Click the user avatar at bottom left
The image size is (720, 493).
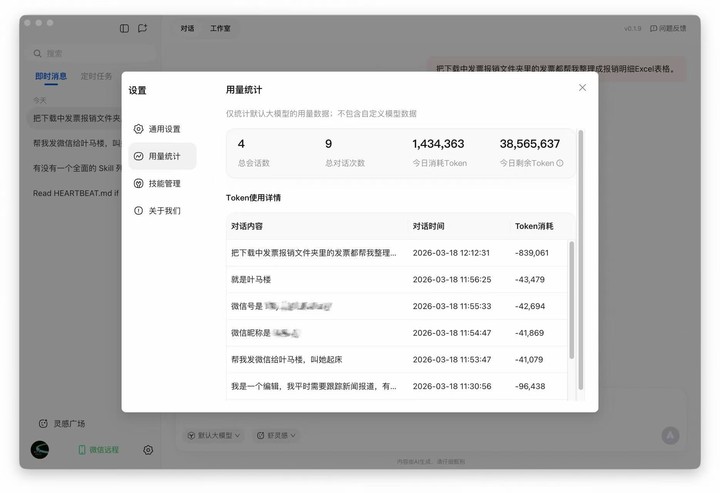(x=40, y=450)
